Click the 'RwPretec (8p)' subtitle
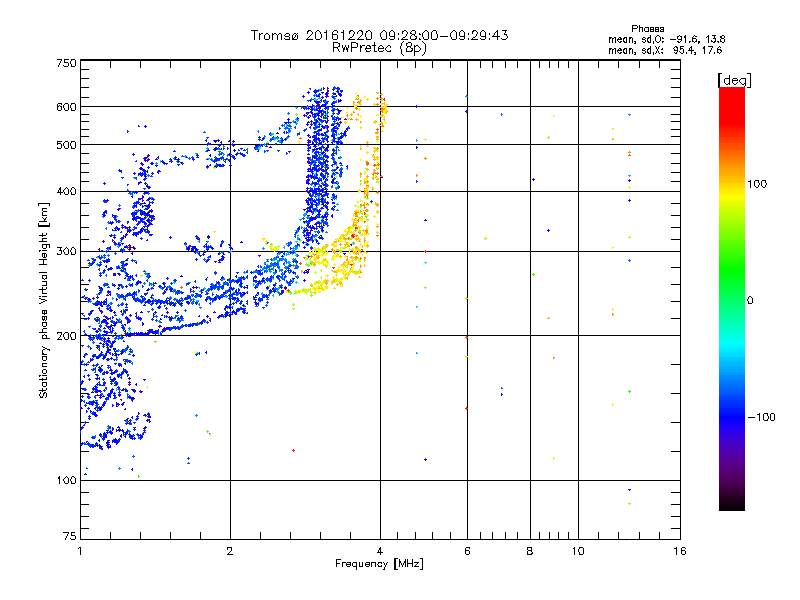The width and height of the screenshot is (800, 600). (x=379, y=48)
